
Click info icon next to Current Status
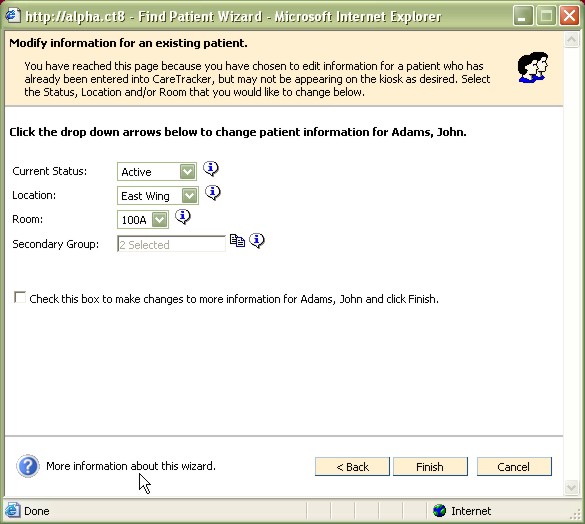click(211, 169)
